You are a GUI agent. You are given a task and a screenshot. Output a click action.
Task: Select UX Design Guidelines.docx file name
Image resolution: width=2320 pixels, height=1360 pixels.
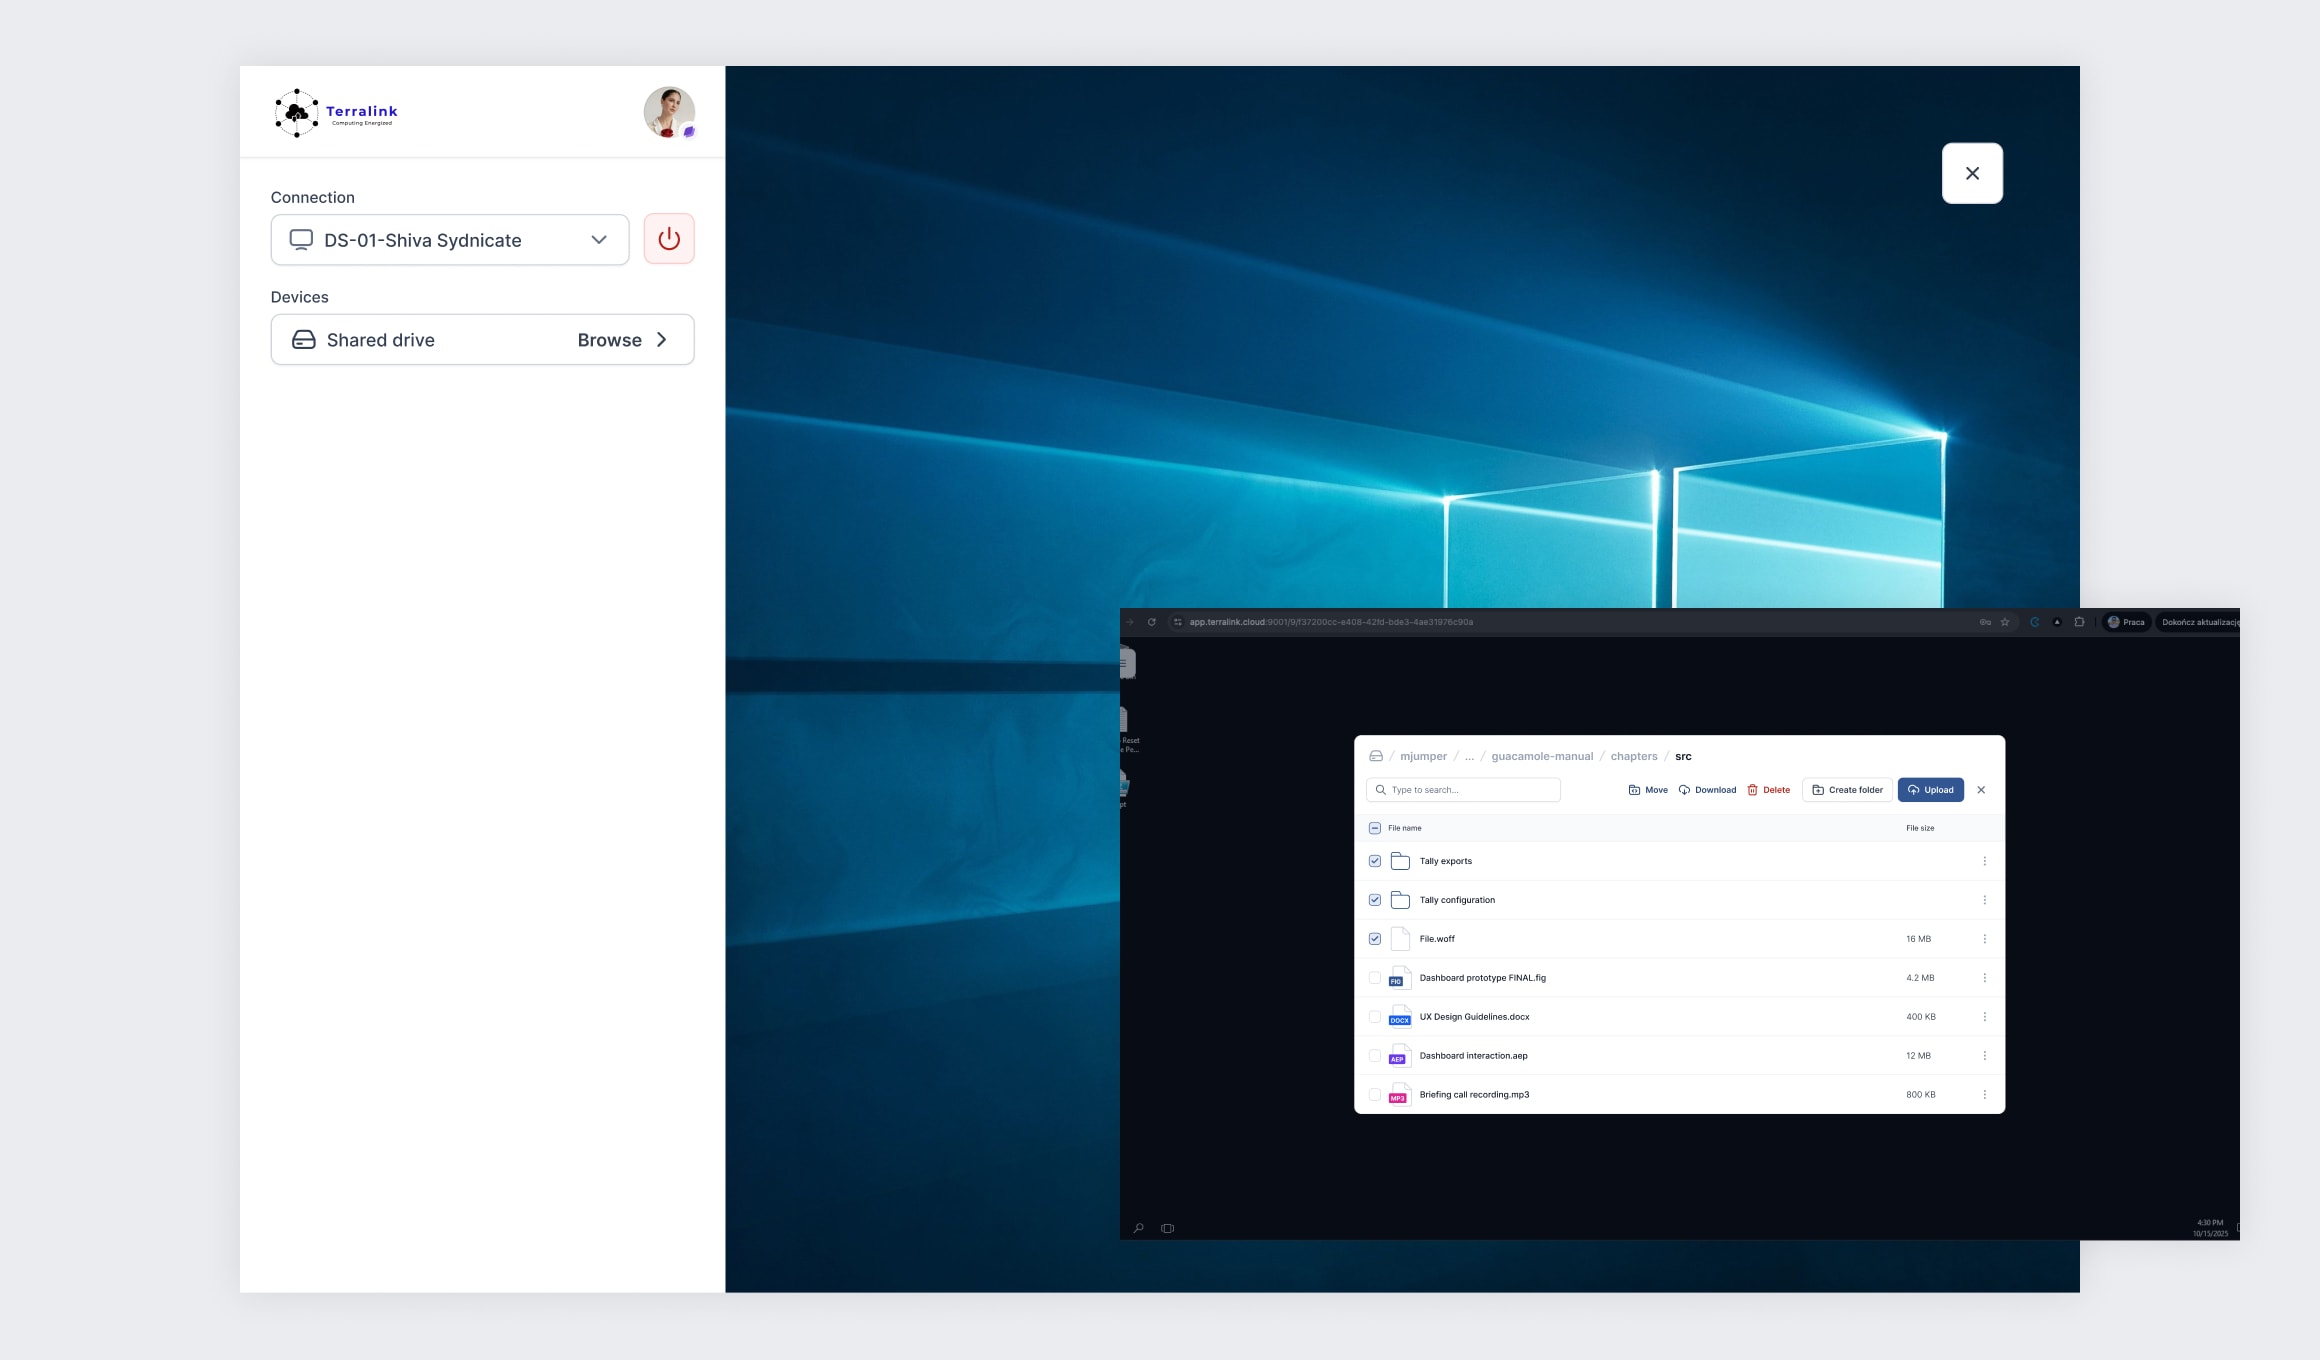[x=1475, y=1017]
